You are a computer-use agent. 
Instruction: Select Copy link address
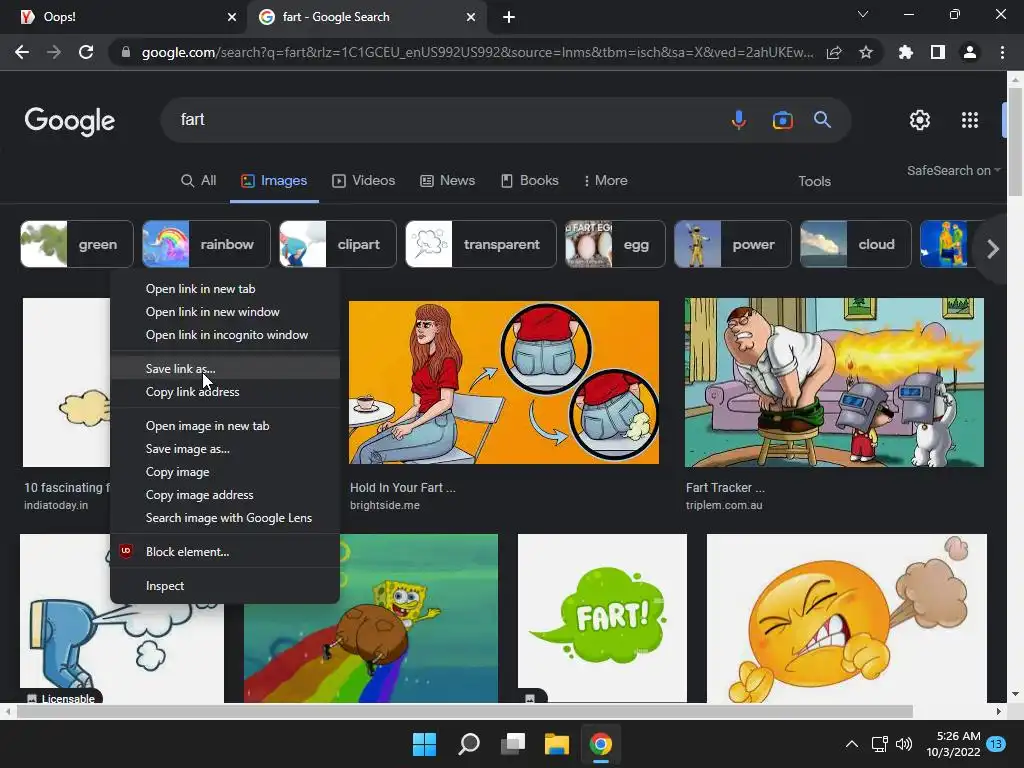225,392
